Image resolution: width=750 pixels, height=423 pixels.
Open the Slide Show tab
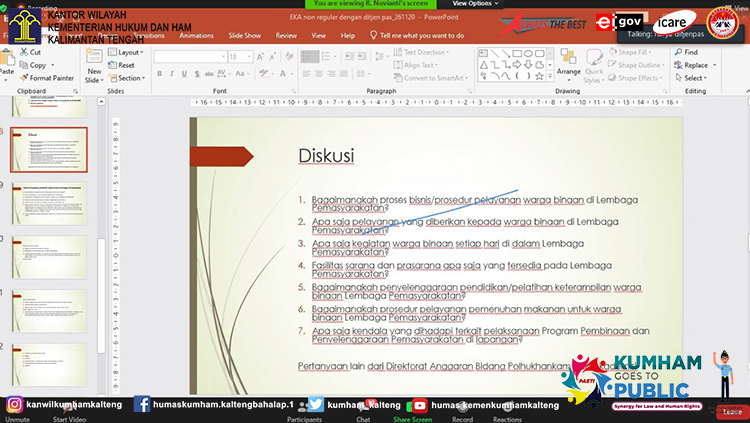point(243,35)
